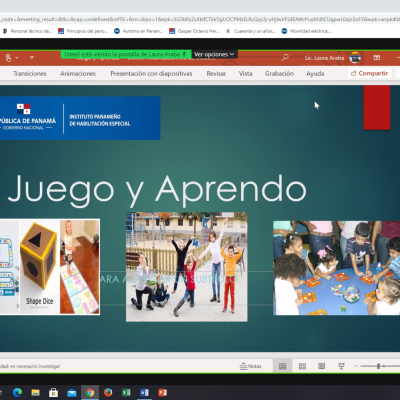
Task: Click the Laura Araba profile avatar
Action: 355,58
